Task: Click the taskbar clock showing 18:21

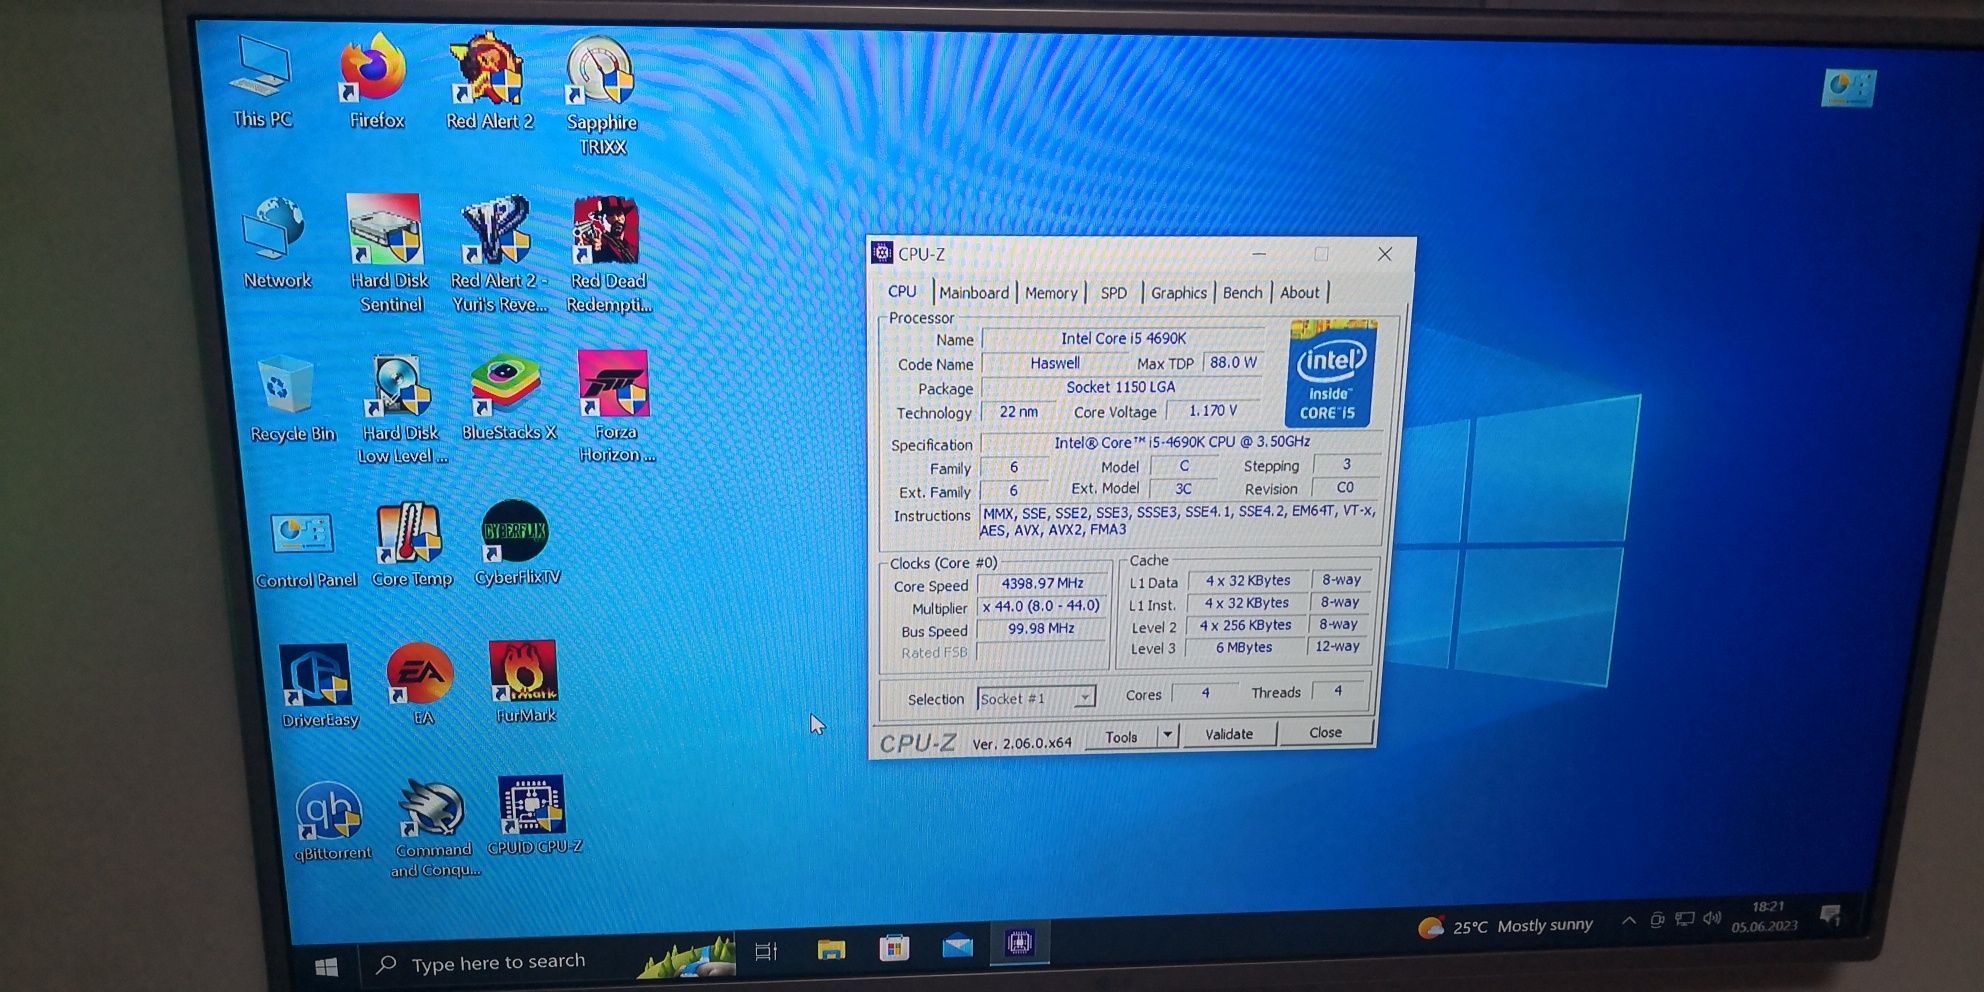Action: click(1765, 916)
